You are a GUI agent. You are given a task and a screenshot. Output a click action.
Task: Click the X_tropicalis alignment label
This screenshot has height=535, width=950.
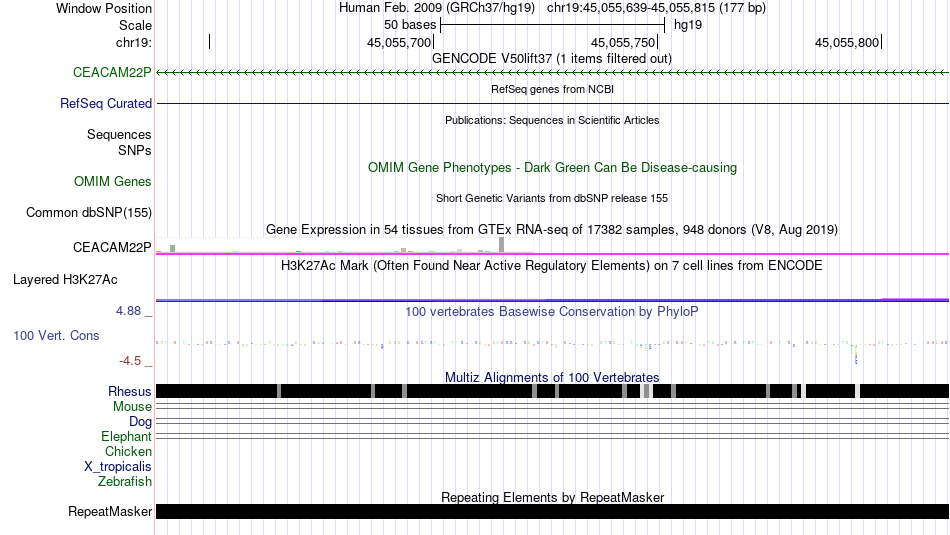(118, 467)
